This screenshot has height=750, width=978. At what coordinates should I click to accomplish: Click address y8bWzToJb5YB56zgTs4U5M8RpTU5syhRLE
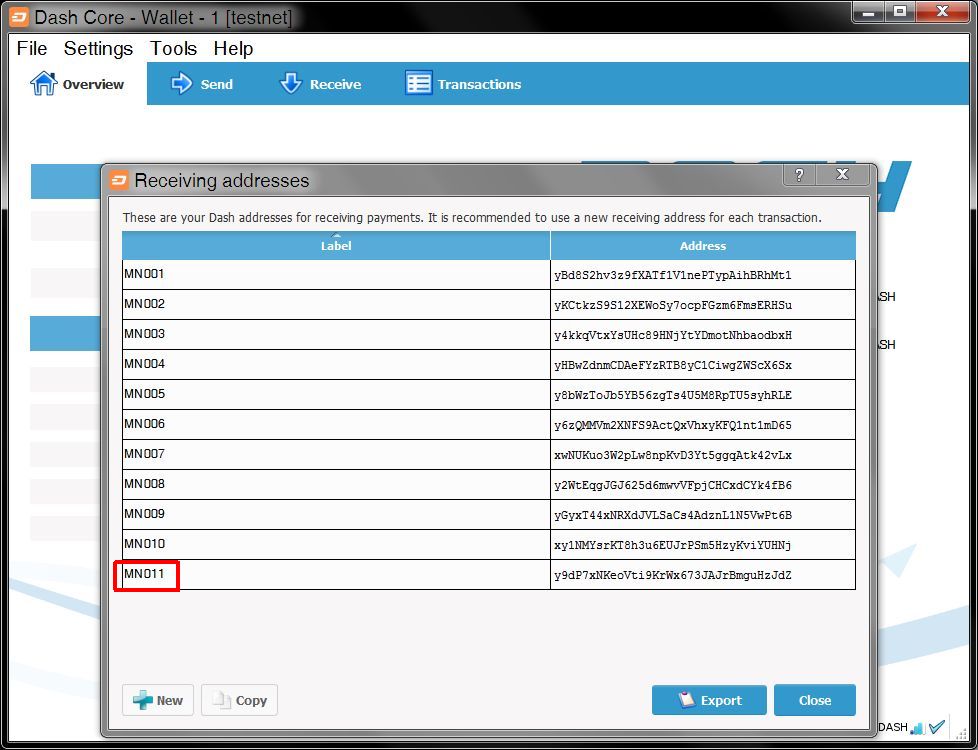[x=672, y=395]
